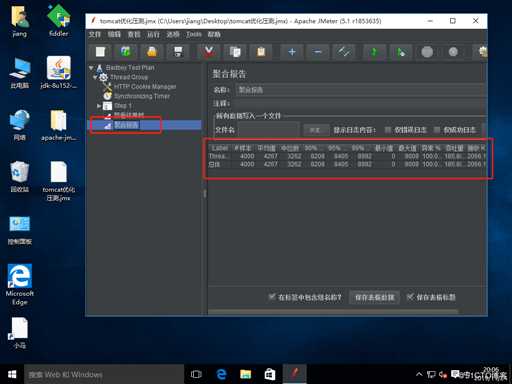512x384 pixels.
Task: Open the 运行 menu
Action: point(153,34)
